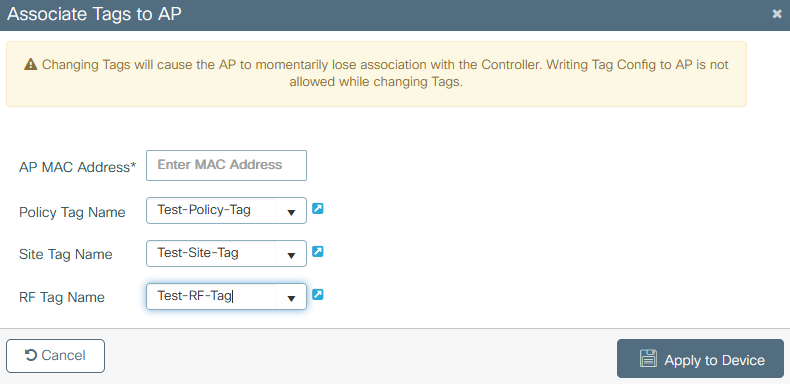This screenshot has height=384, width=790.
Task: Close the Associate Tags to AP dialog
Action: (x=777, y=14)
